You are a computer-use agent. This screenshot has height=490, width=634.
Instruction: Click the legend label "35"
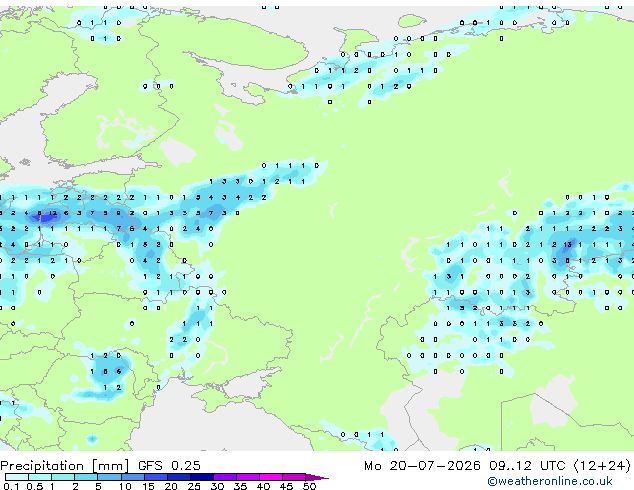(x=240, y=486)
